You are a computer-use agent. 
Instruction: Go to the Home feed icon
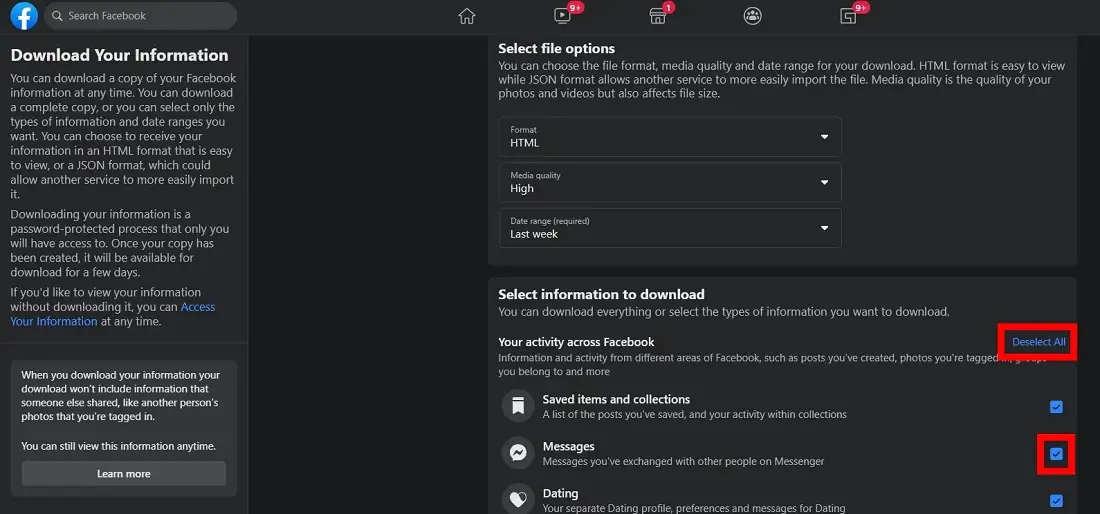point(466,16)
